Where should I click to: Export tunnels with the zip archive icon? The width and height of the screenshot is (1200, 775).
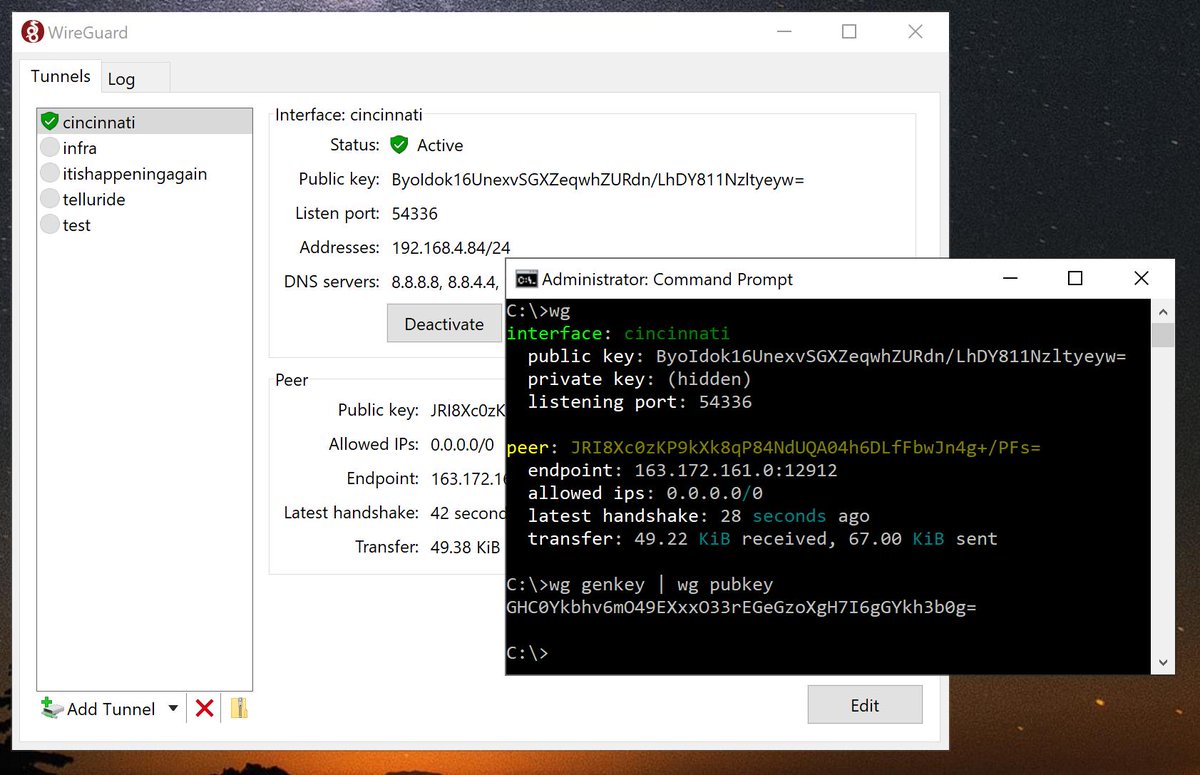click(x=239, y=708)
